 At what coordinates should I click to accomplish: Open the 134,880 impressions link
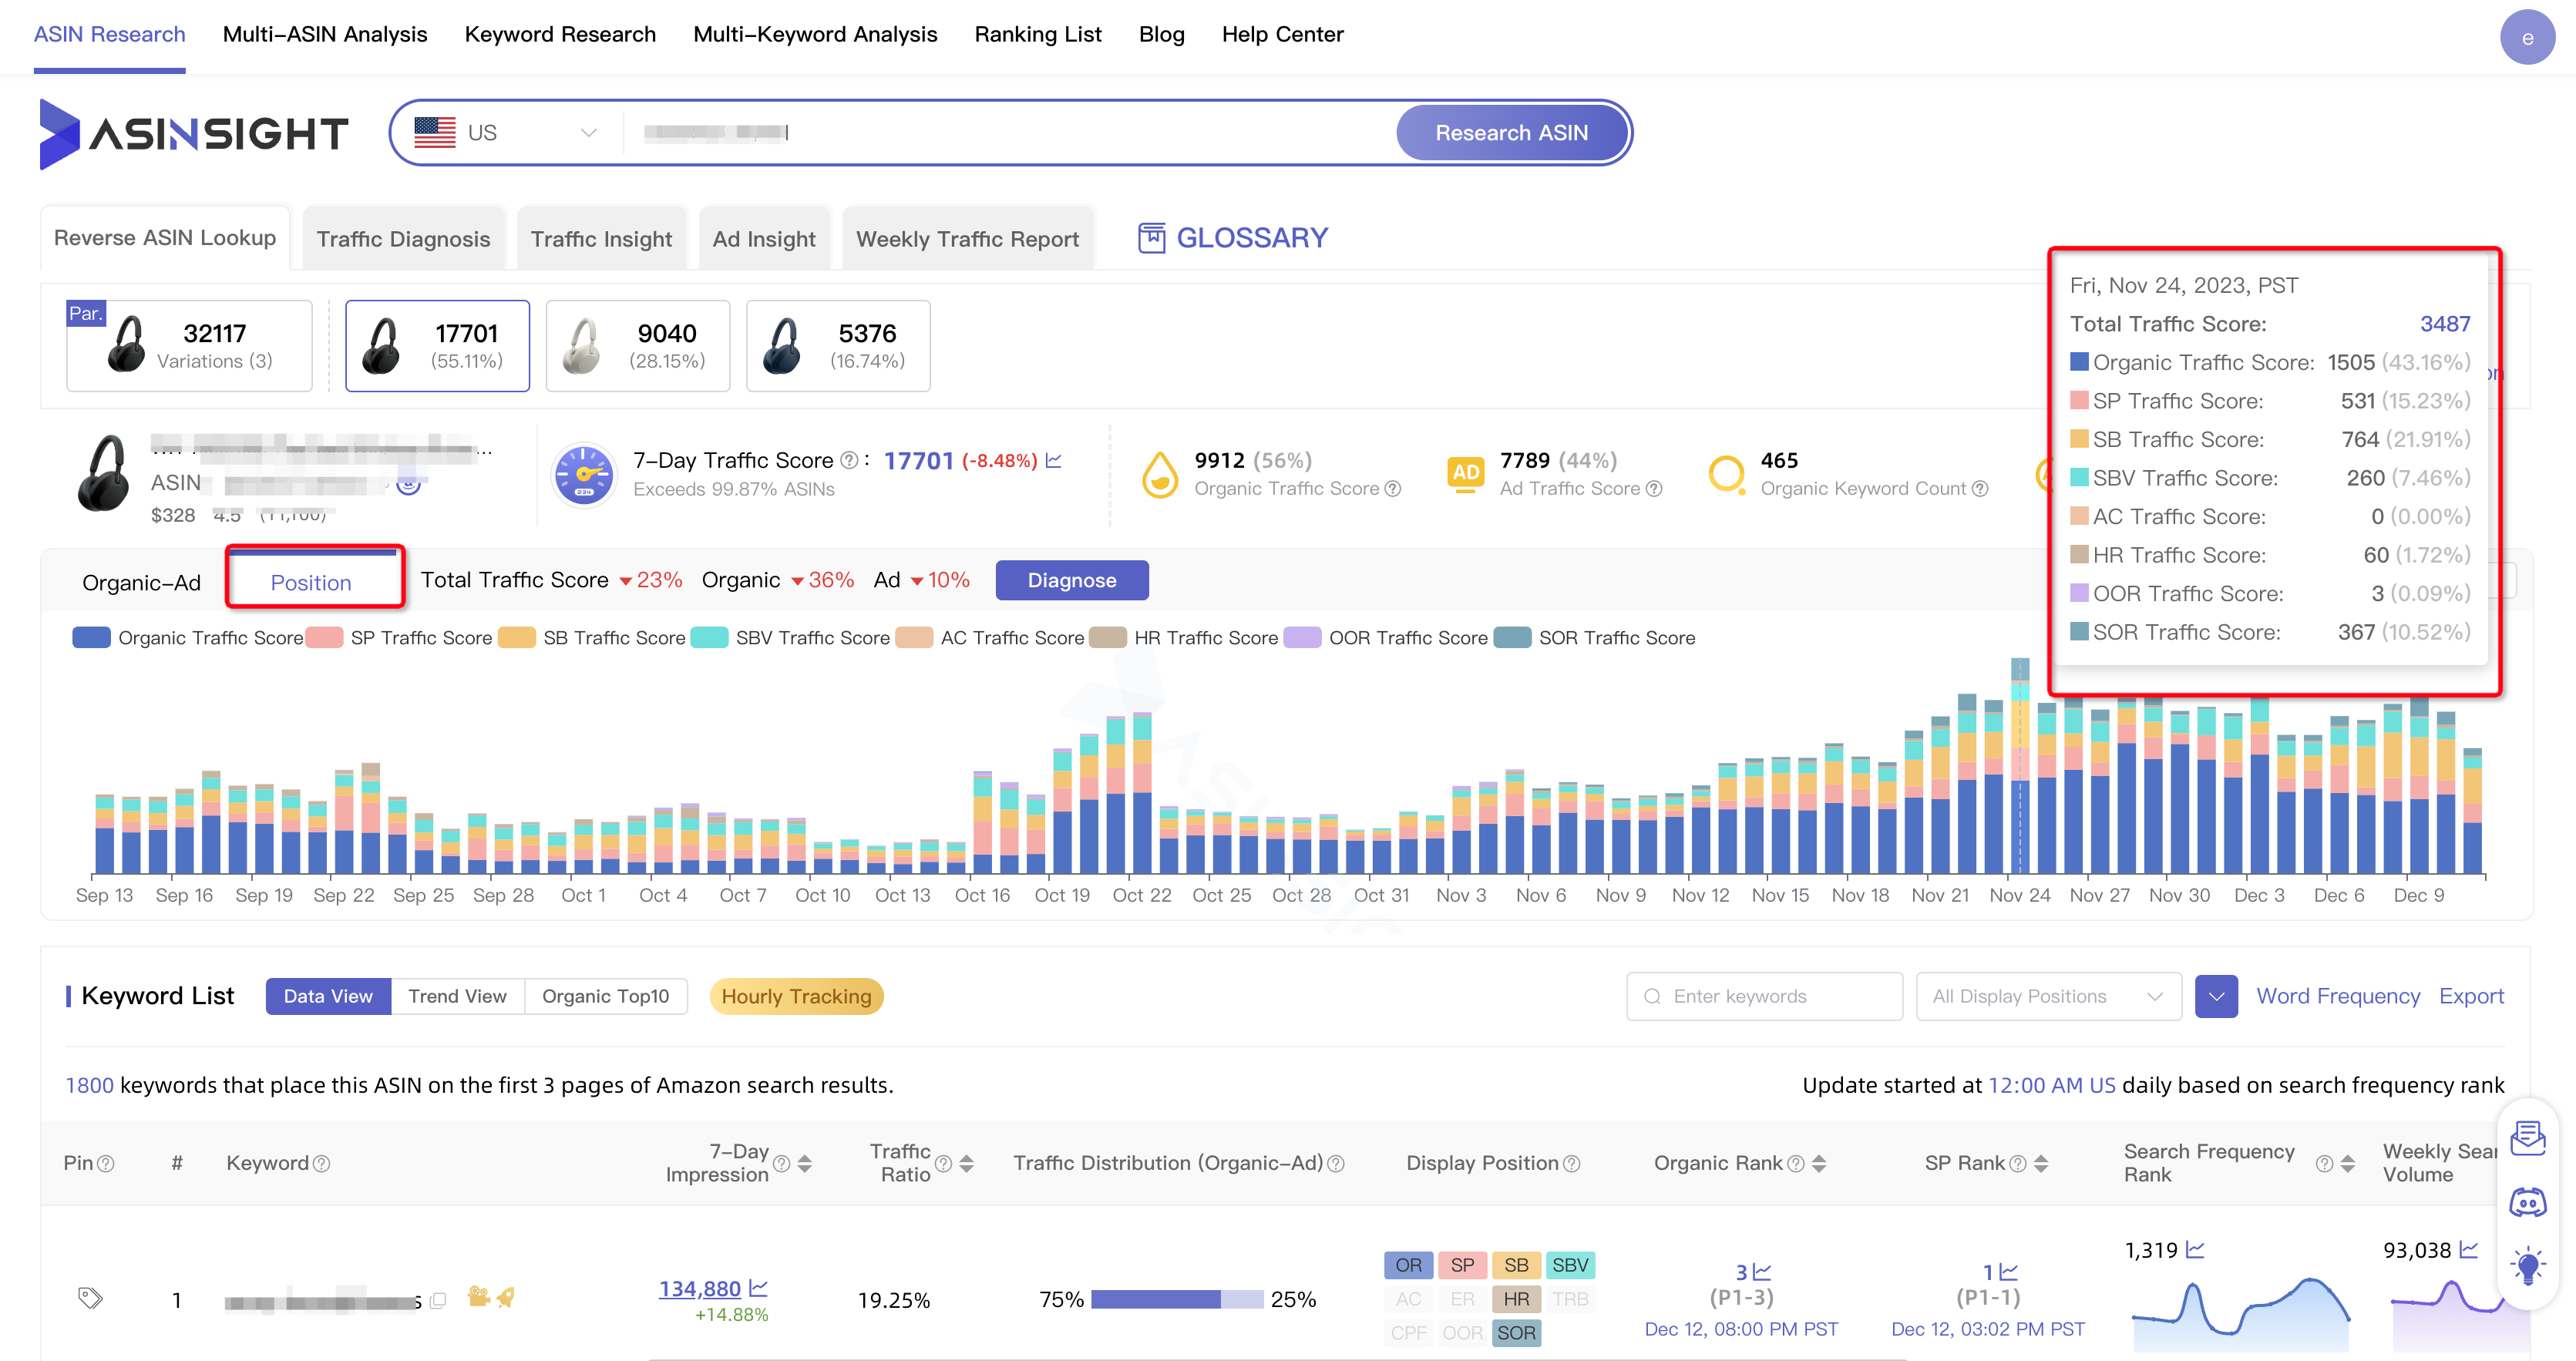pos(699,1288)
